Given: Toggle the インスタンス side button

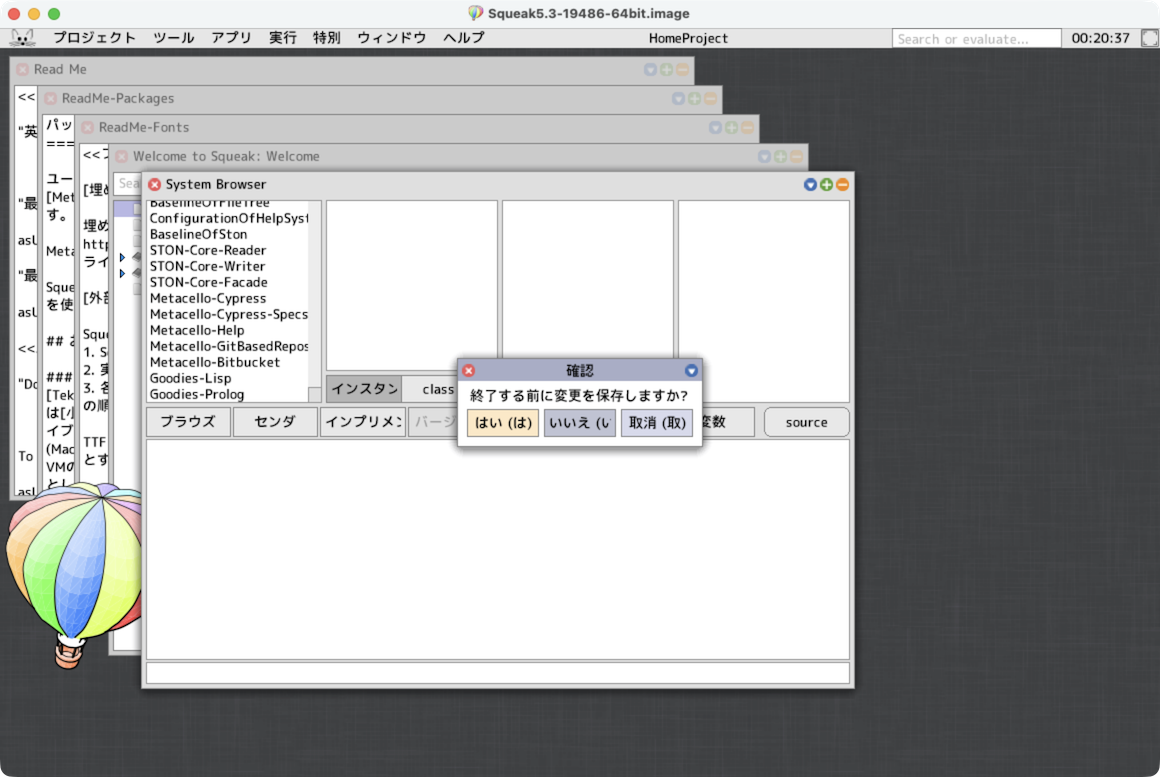Looking at the screenshot, I should click(x=364, y=389).
